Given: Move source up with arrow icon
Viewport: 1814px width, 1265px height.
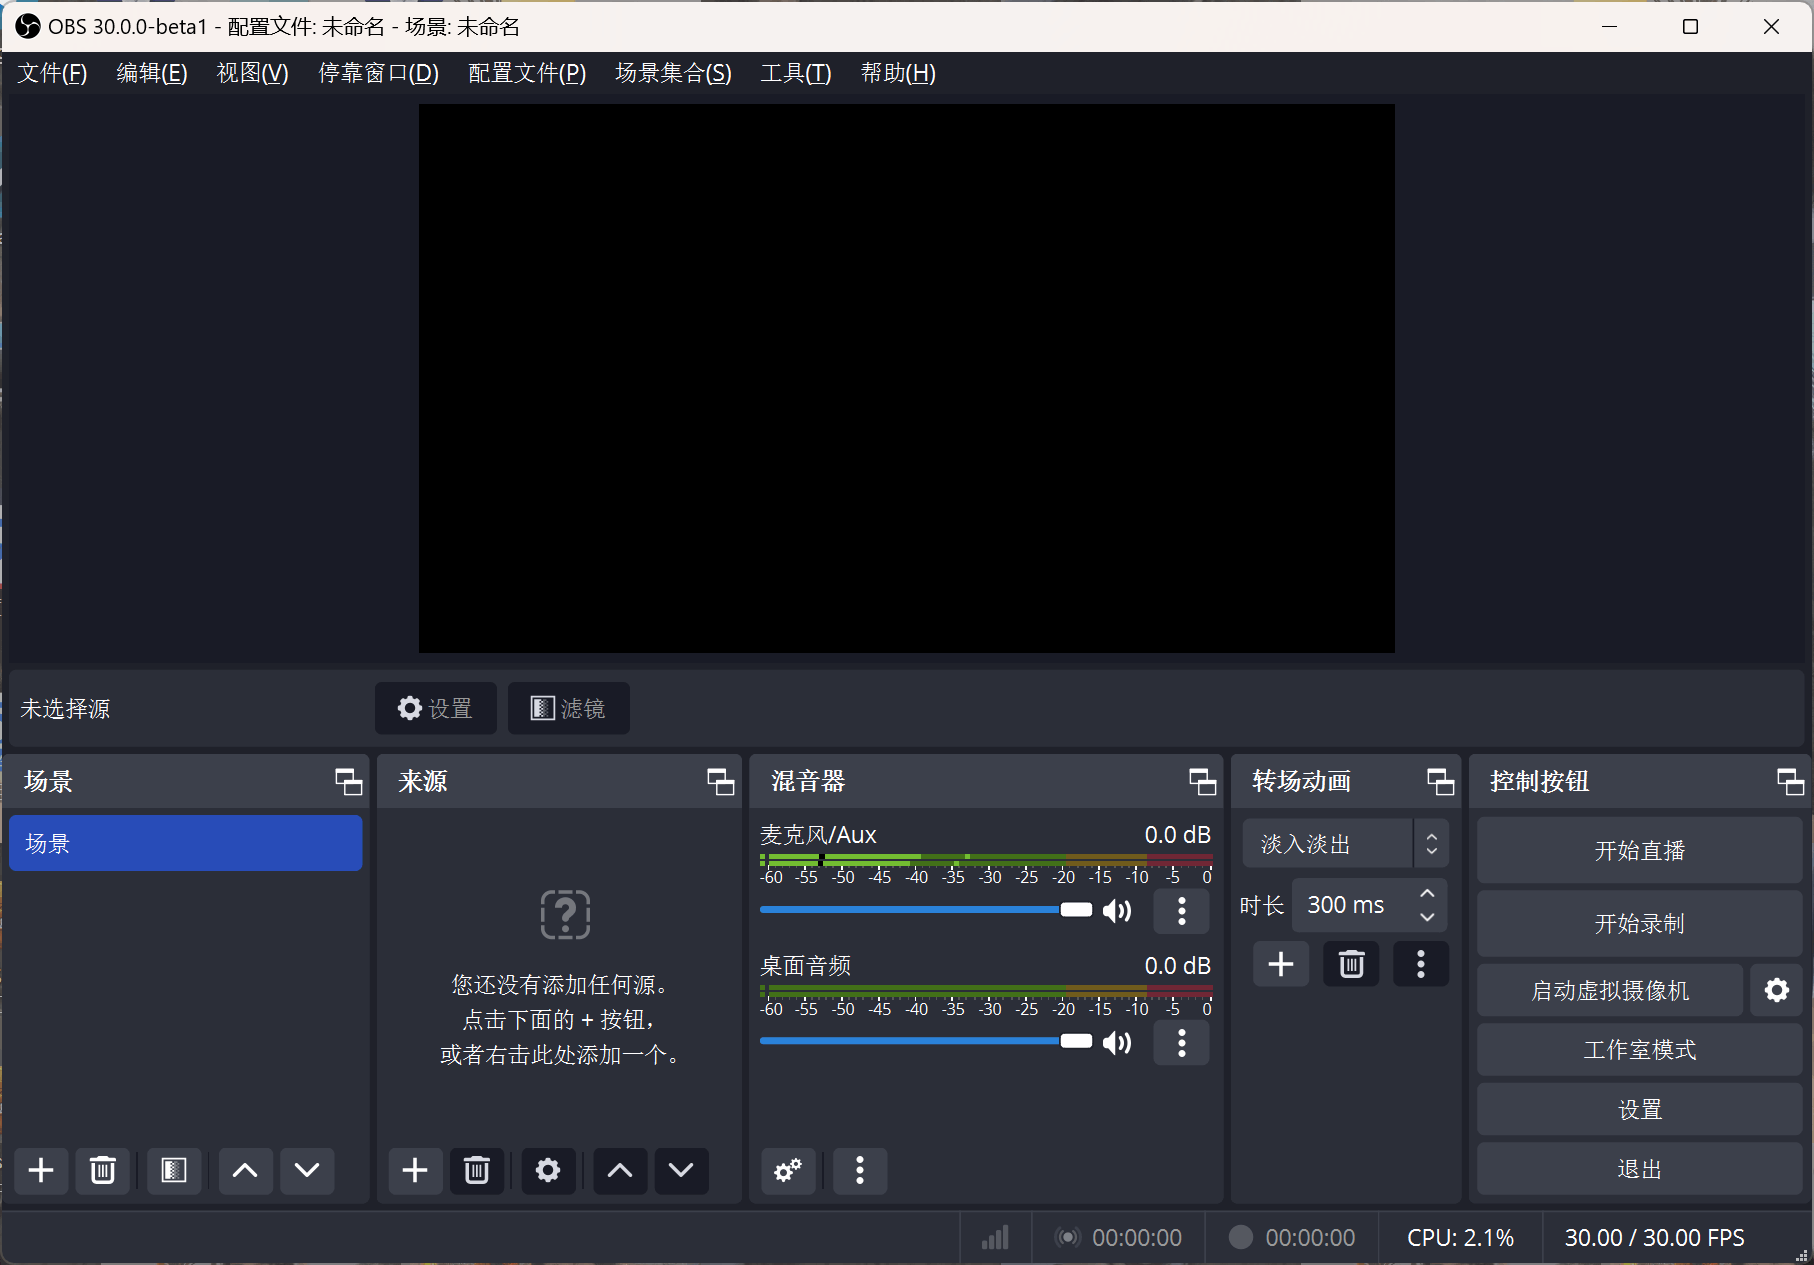Looking at the screenshot, I should click(620, 1170).
